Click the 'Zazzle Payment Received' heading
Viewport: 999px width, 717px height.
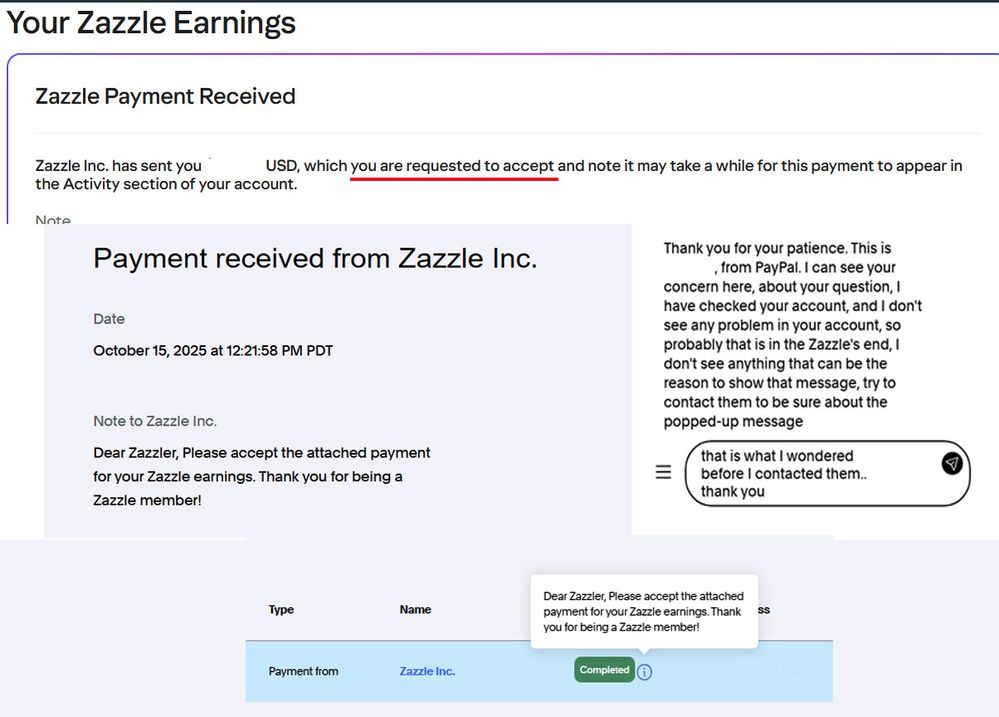165,97
